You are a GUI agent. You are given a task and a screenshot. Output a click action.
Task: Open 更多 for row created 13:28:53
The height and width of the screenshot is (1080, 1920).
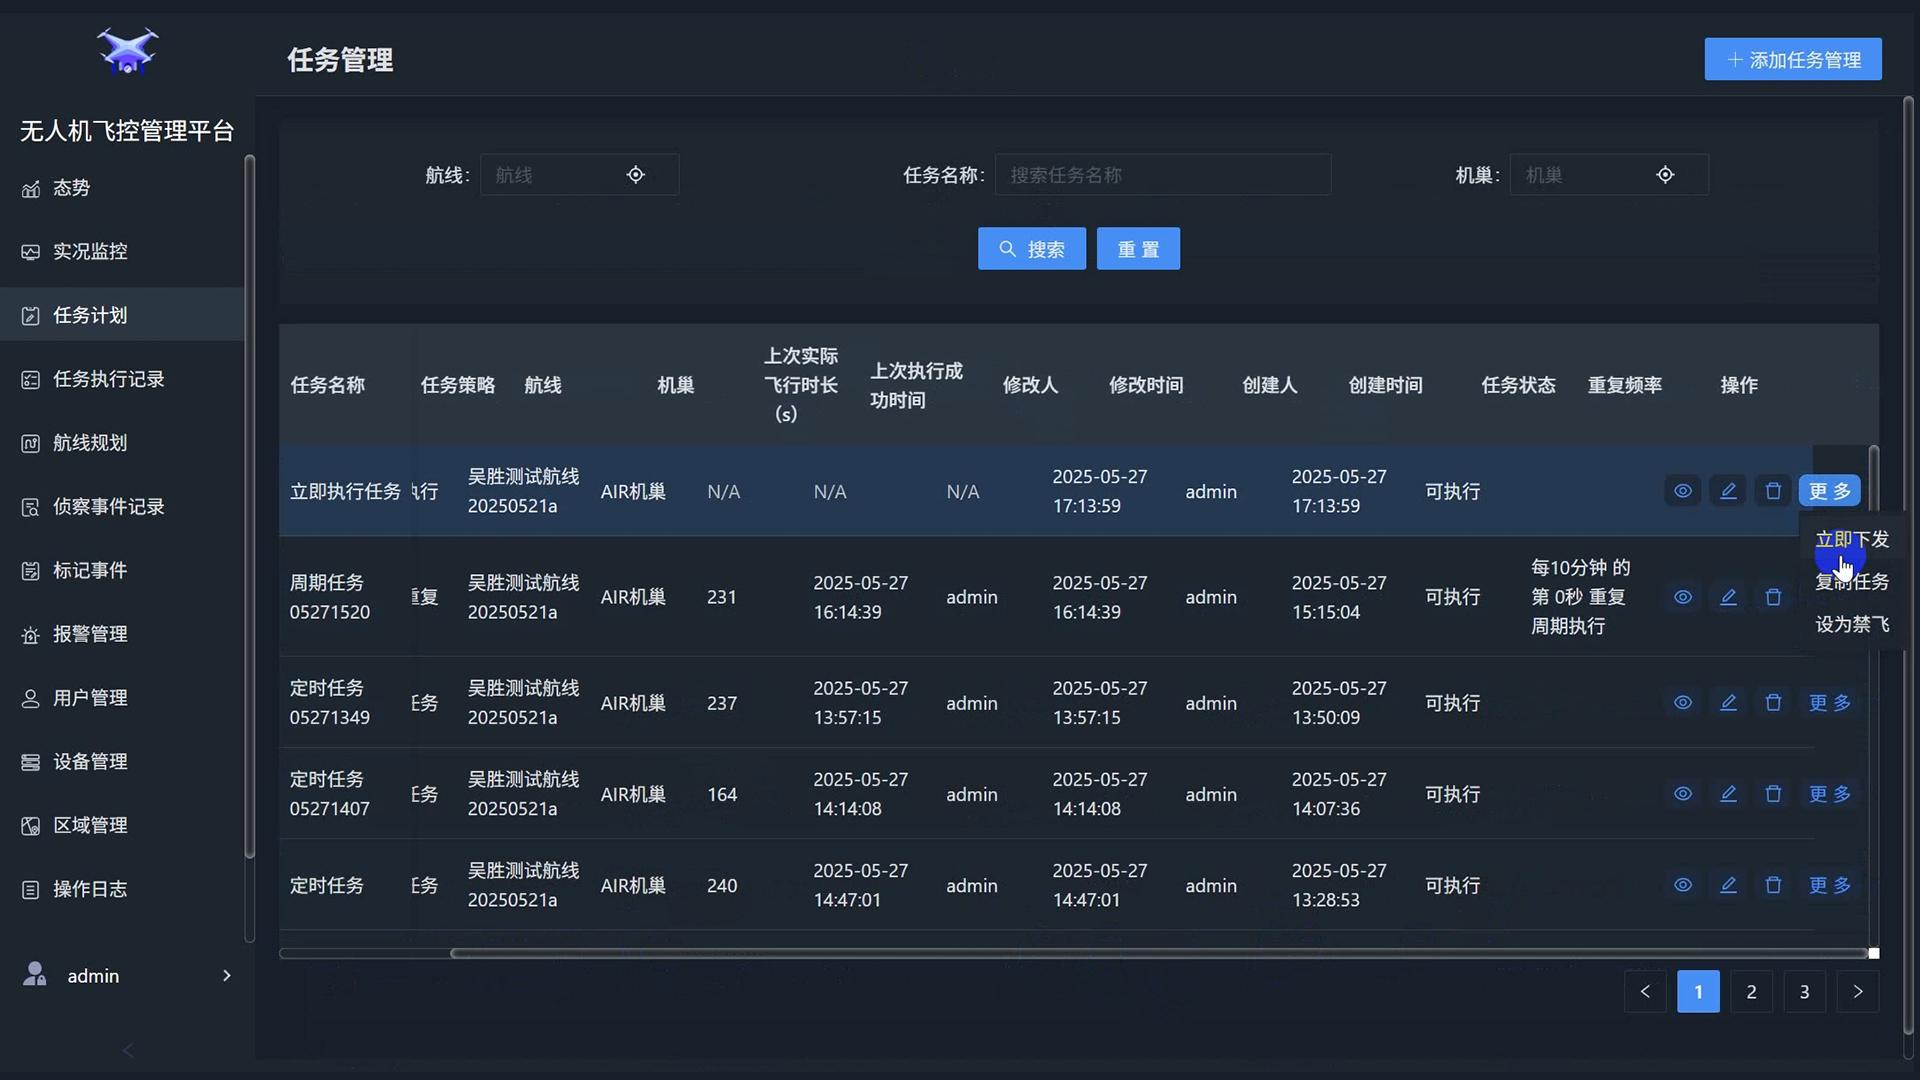1830,885
